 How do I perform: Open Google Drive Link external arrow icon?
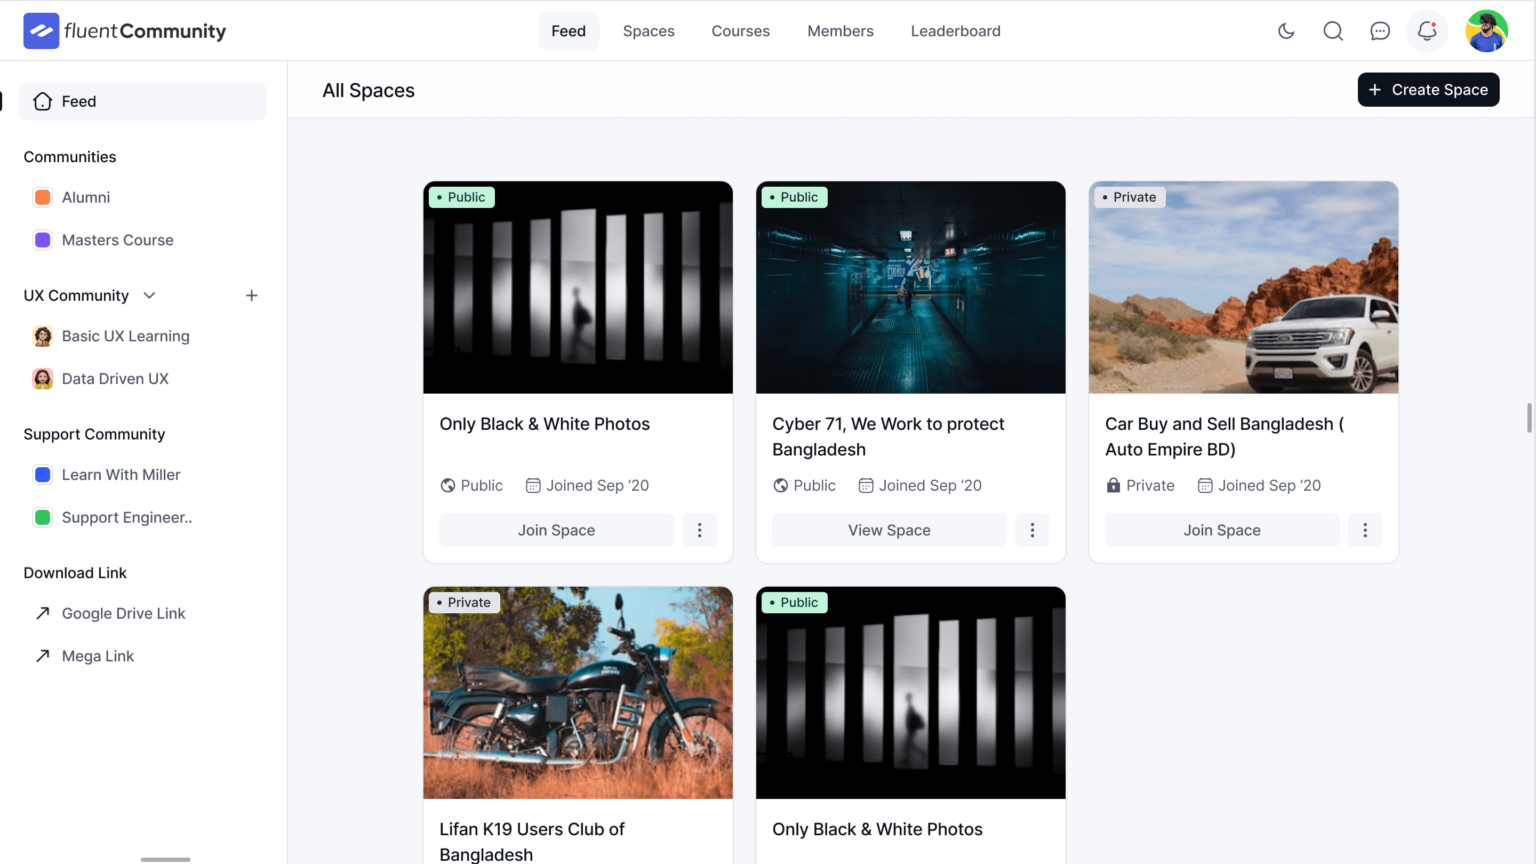coord(42,613)
